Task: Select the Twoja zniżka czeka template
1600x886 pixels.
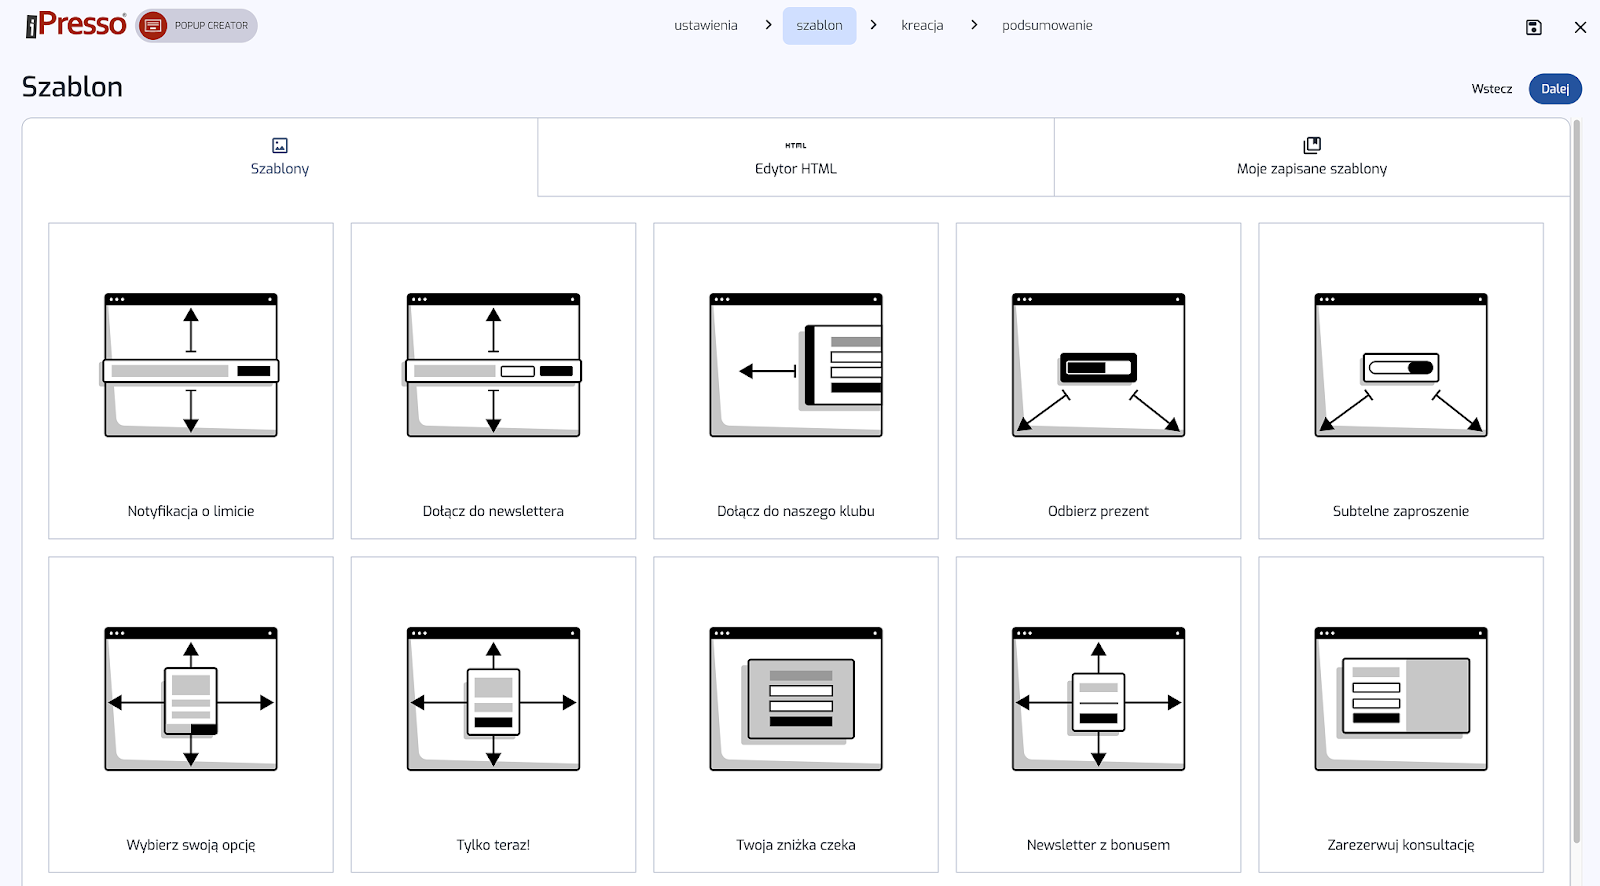Action: (795, 714)
